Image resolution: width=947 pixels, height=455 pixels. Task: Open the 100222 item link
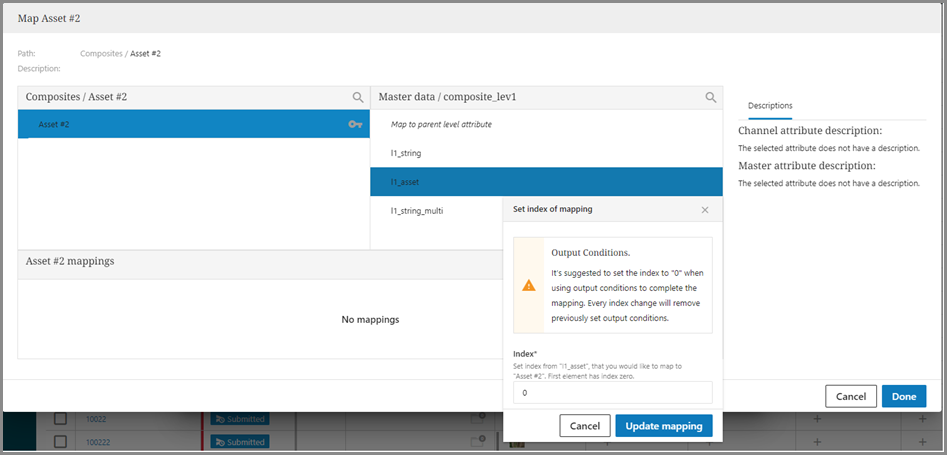[100, 441]
